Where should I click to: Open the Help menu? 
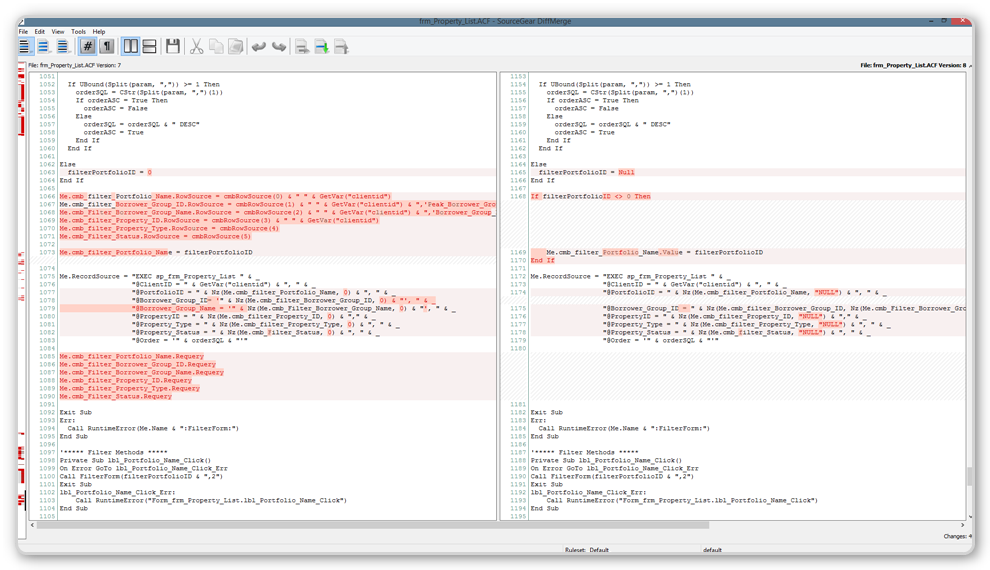(x=98, y=32)
